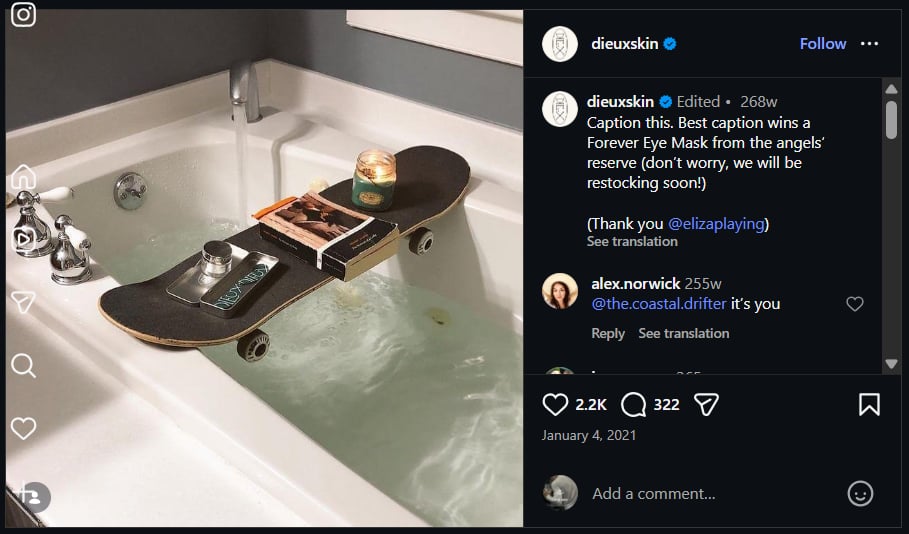The image size is (909, 534).
Task: Click the comments scrollbar down arrow
Action: coord(891,365)
